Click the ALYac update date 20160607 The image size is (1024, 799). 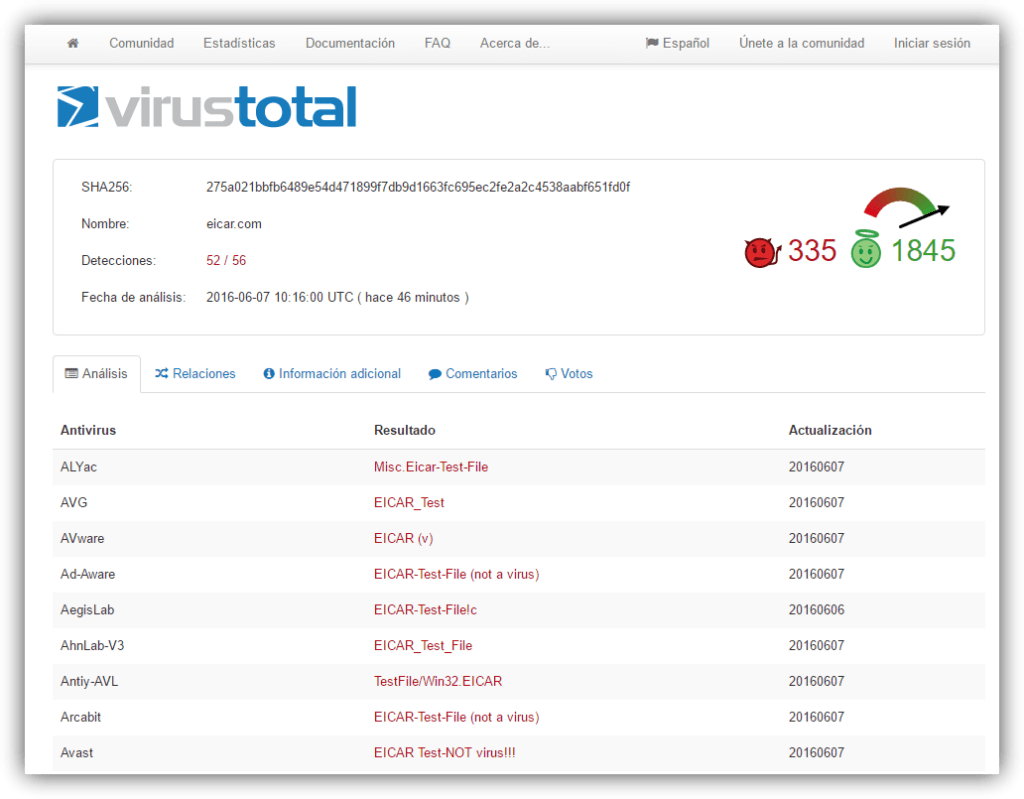coord(816,467)
